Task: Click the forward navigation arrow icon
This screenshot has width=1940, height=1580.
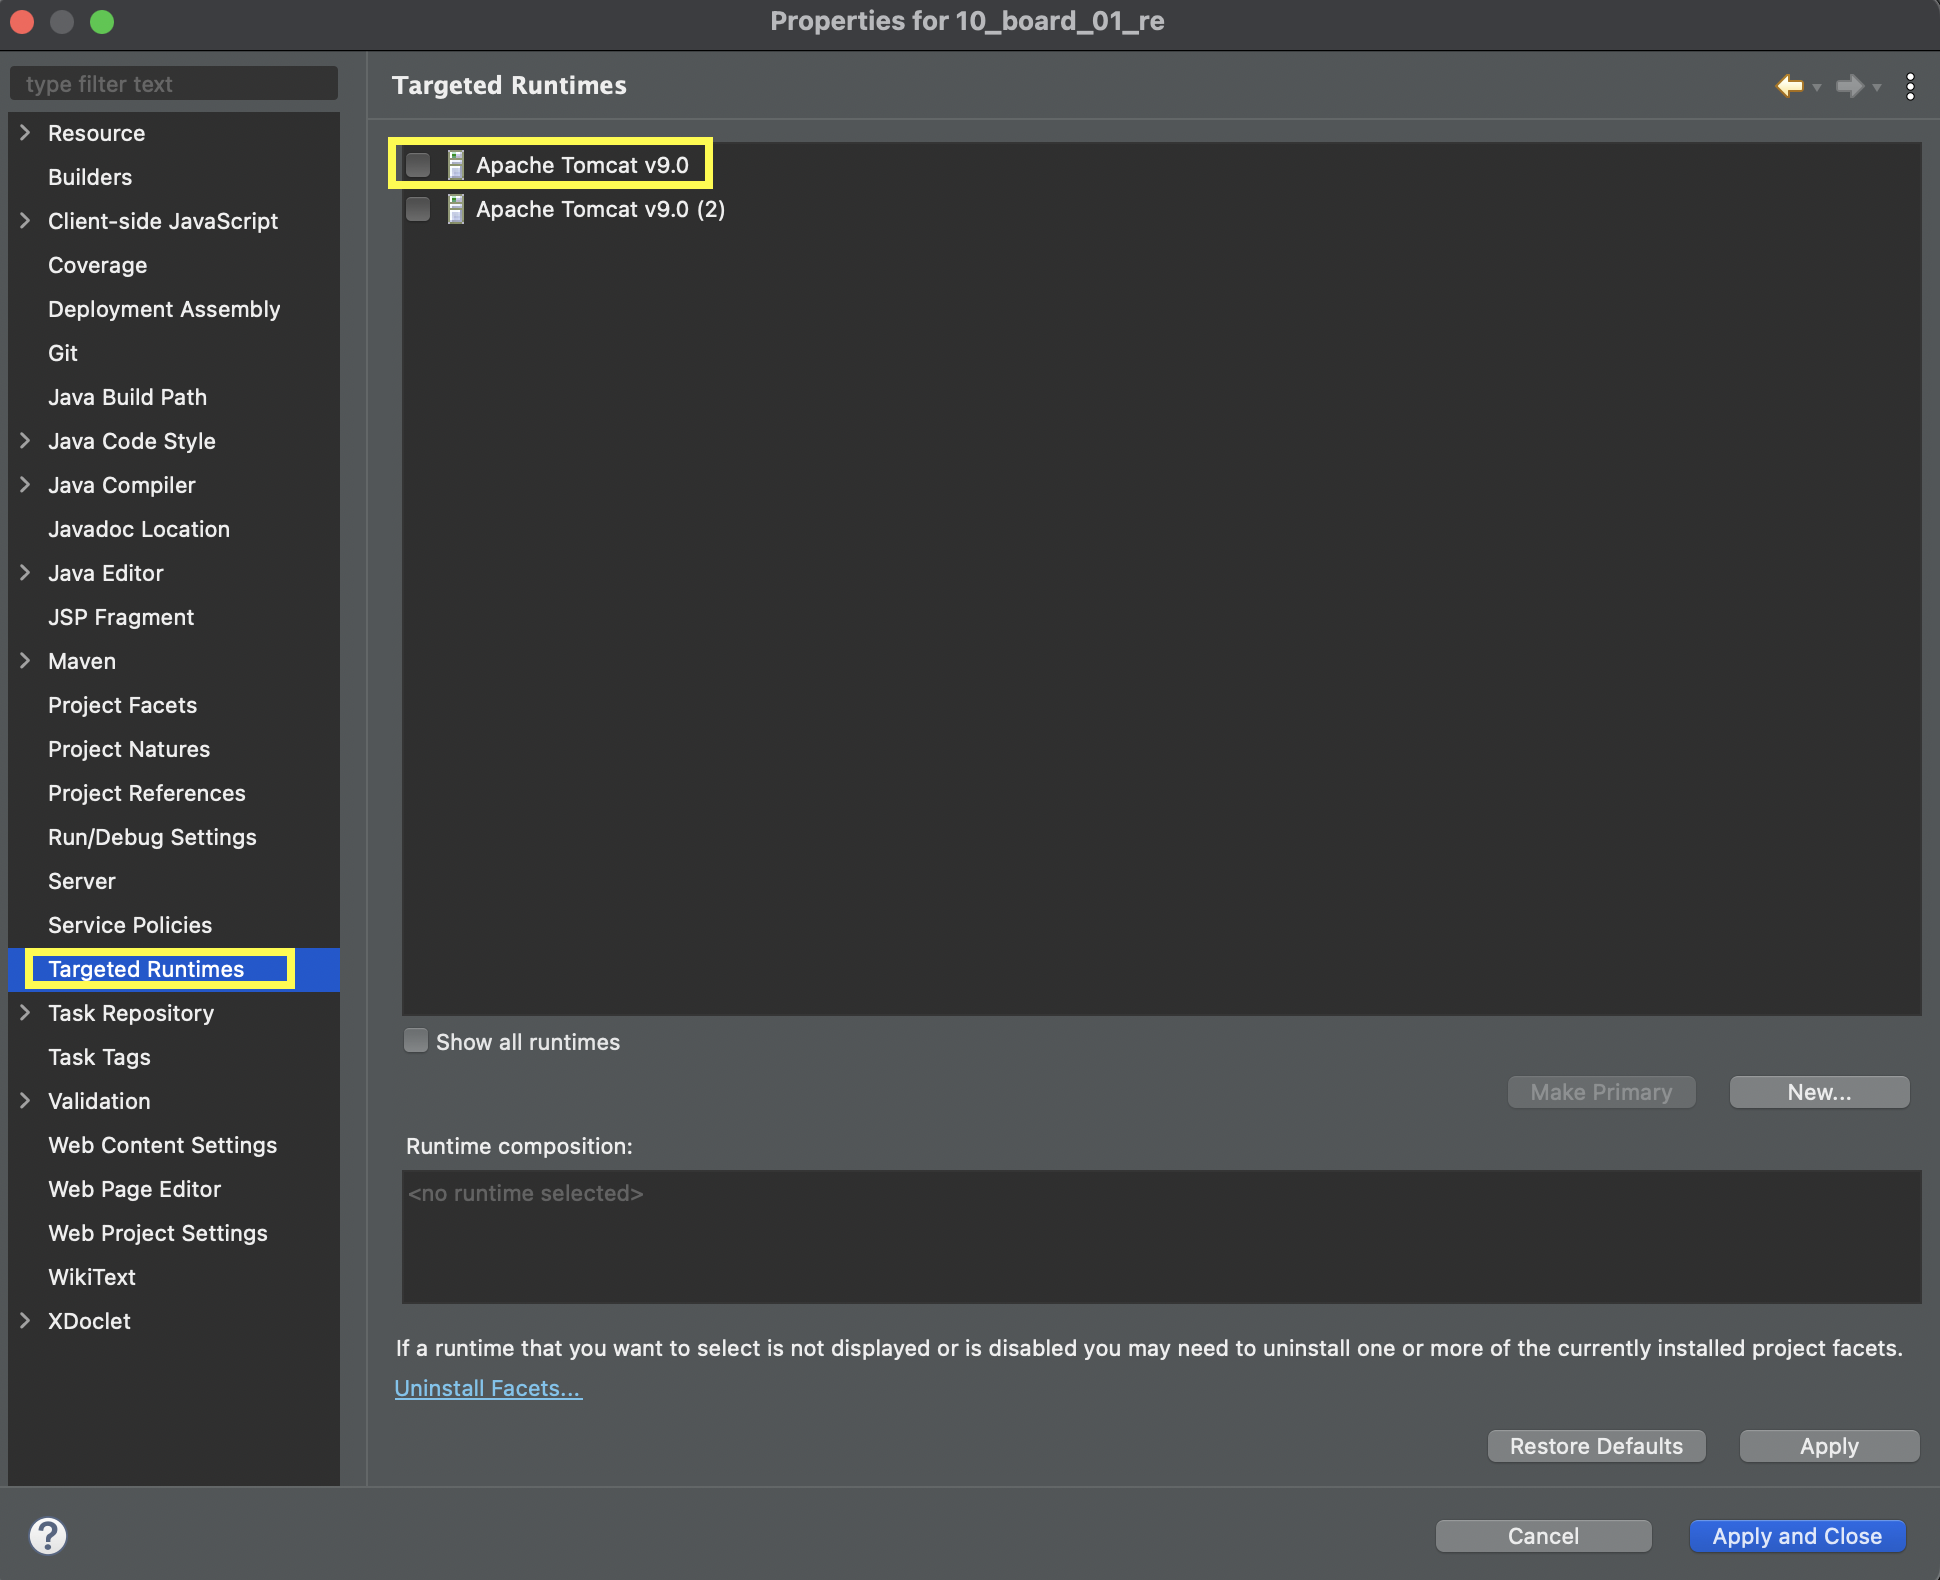Action: (x=1849, y=86)
